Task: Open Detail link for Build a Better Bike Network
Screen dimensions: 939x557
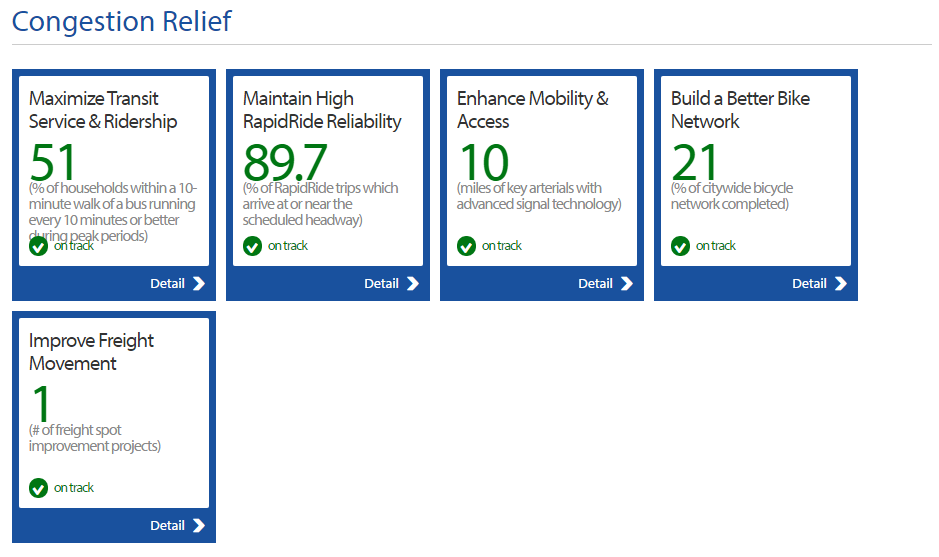Action: [809, 284]
